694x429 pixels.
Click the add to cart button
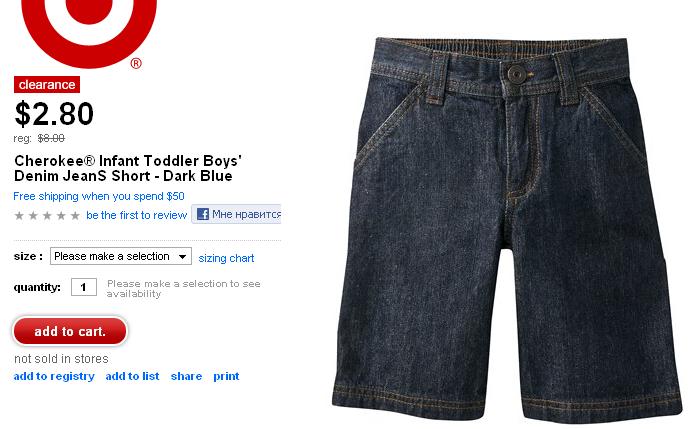tap(70, 331)
